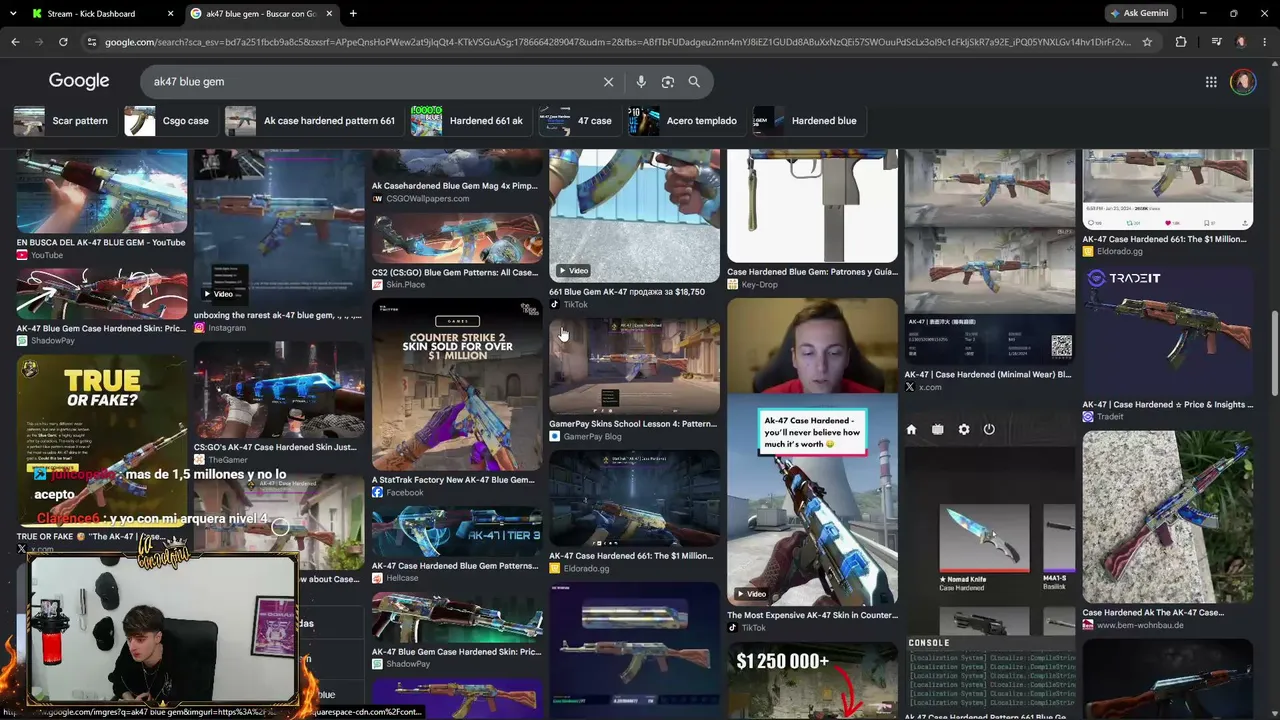Click the Google logo
Viewport: 1280px width, 720px height.
click(x=79, y=81)
